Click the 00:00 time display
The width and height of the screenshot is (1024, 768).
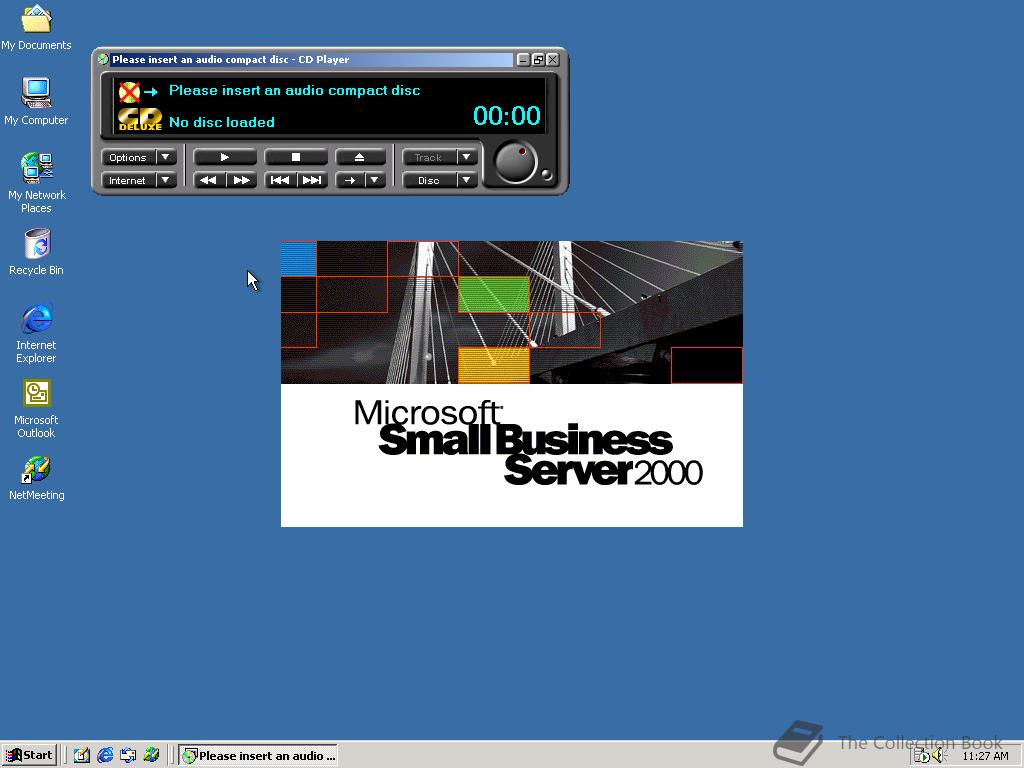coord(507,116)
